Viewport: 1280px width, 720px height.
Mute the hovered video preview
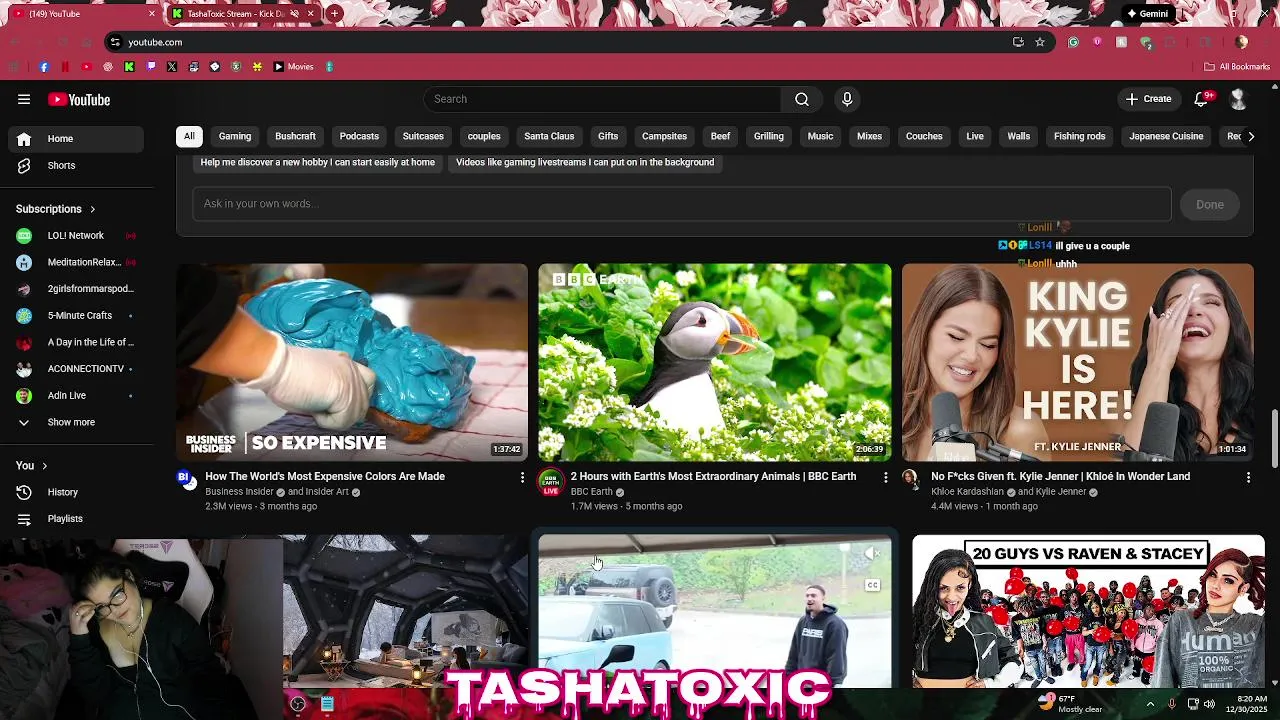872,552
